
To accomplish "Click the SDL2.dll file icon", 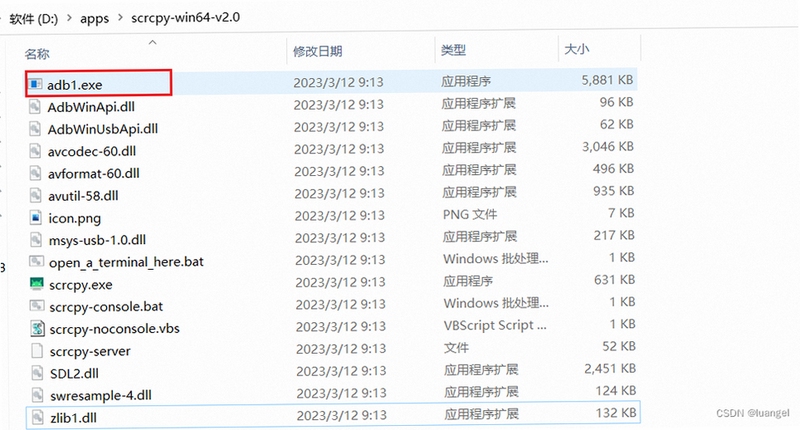I will coord(37,373).
